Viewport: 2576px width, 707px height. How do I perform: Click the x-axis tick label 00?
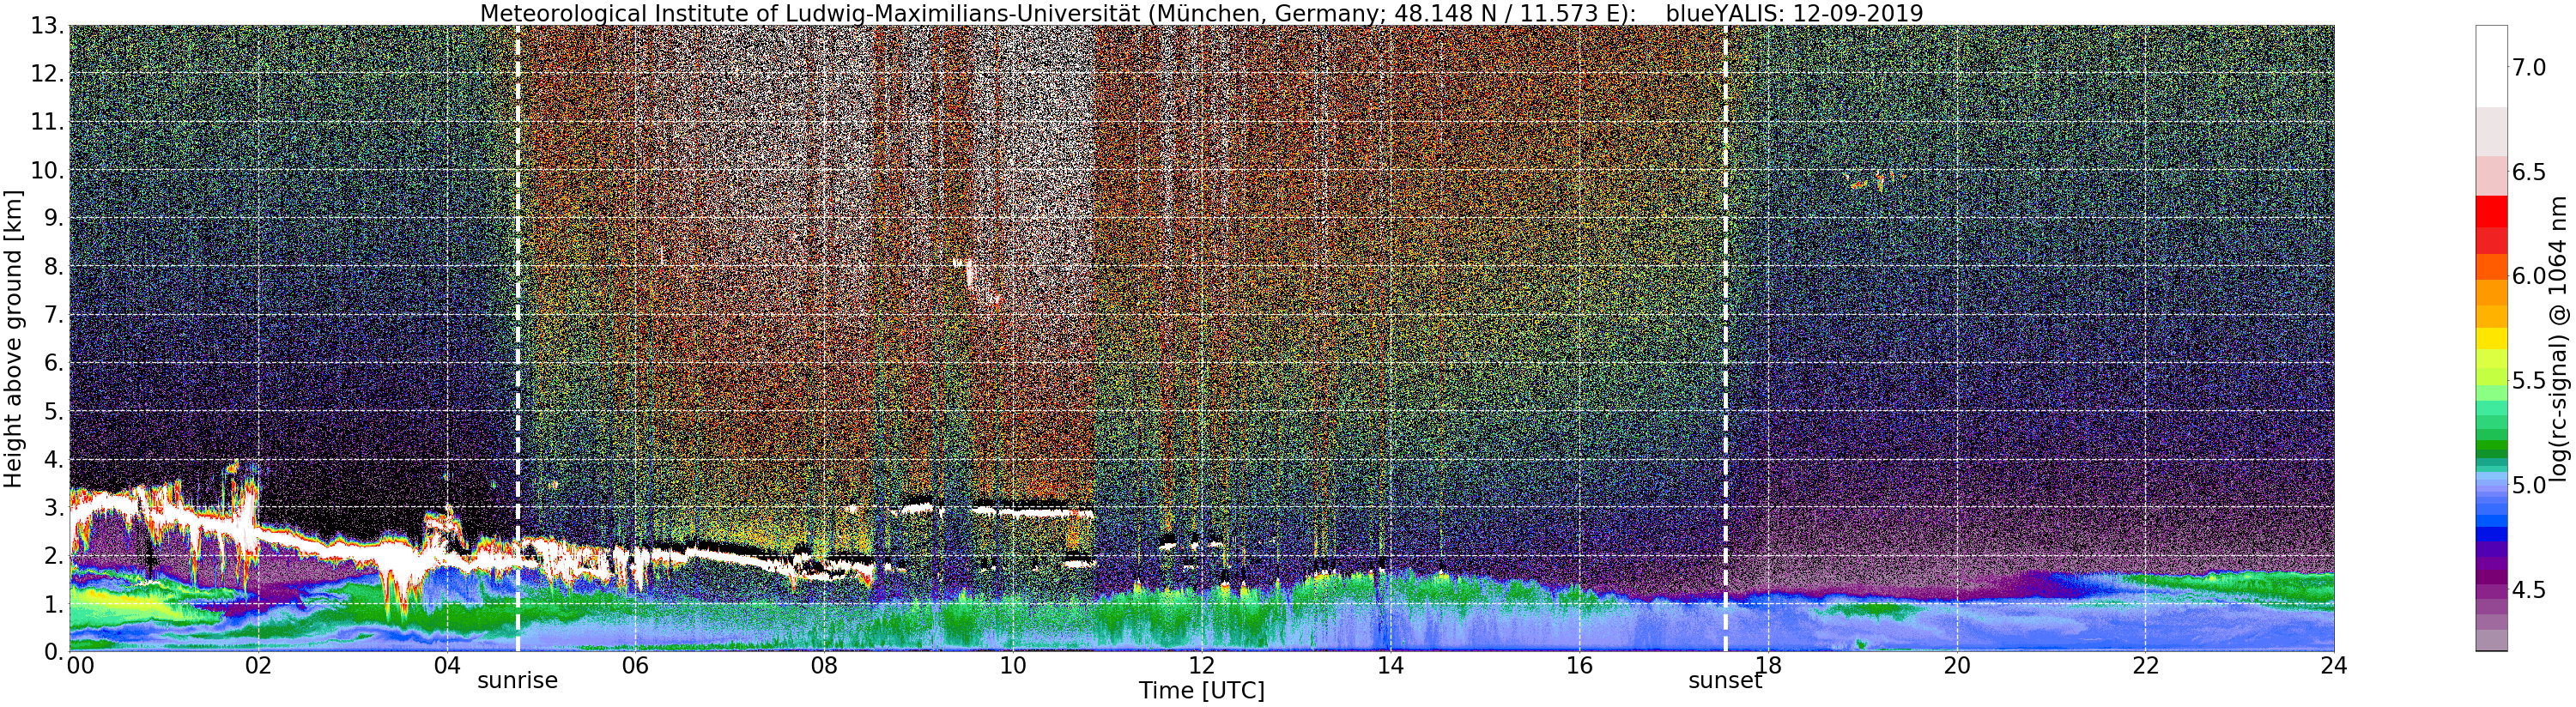(x=80, y=666)
